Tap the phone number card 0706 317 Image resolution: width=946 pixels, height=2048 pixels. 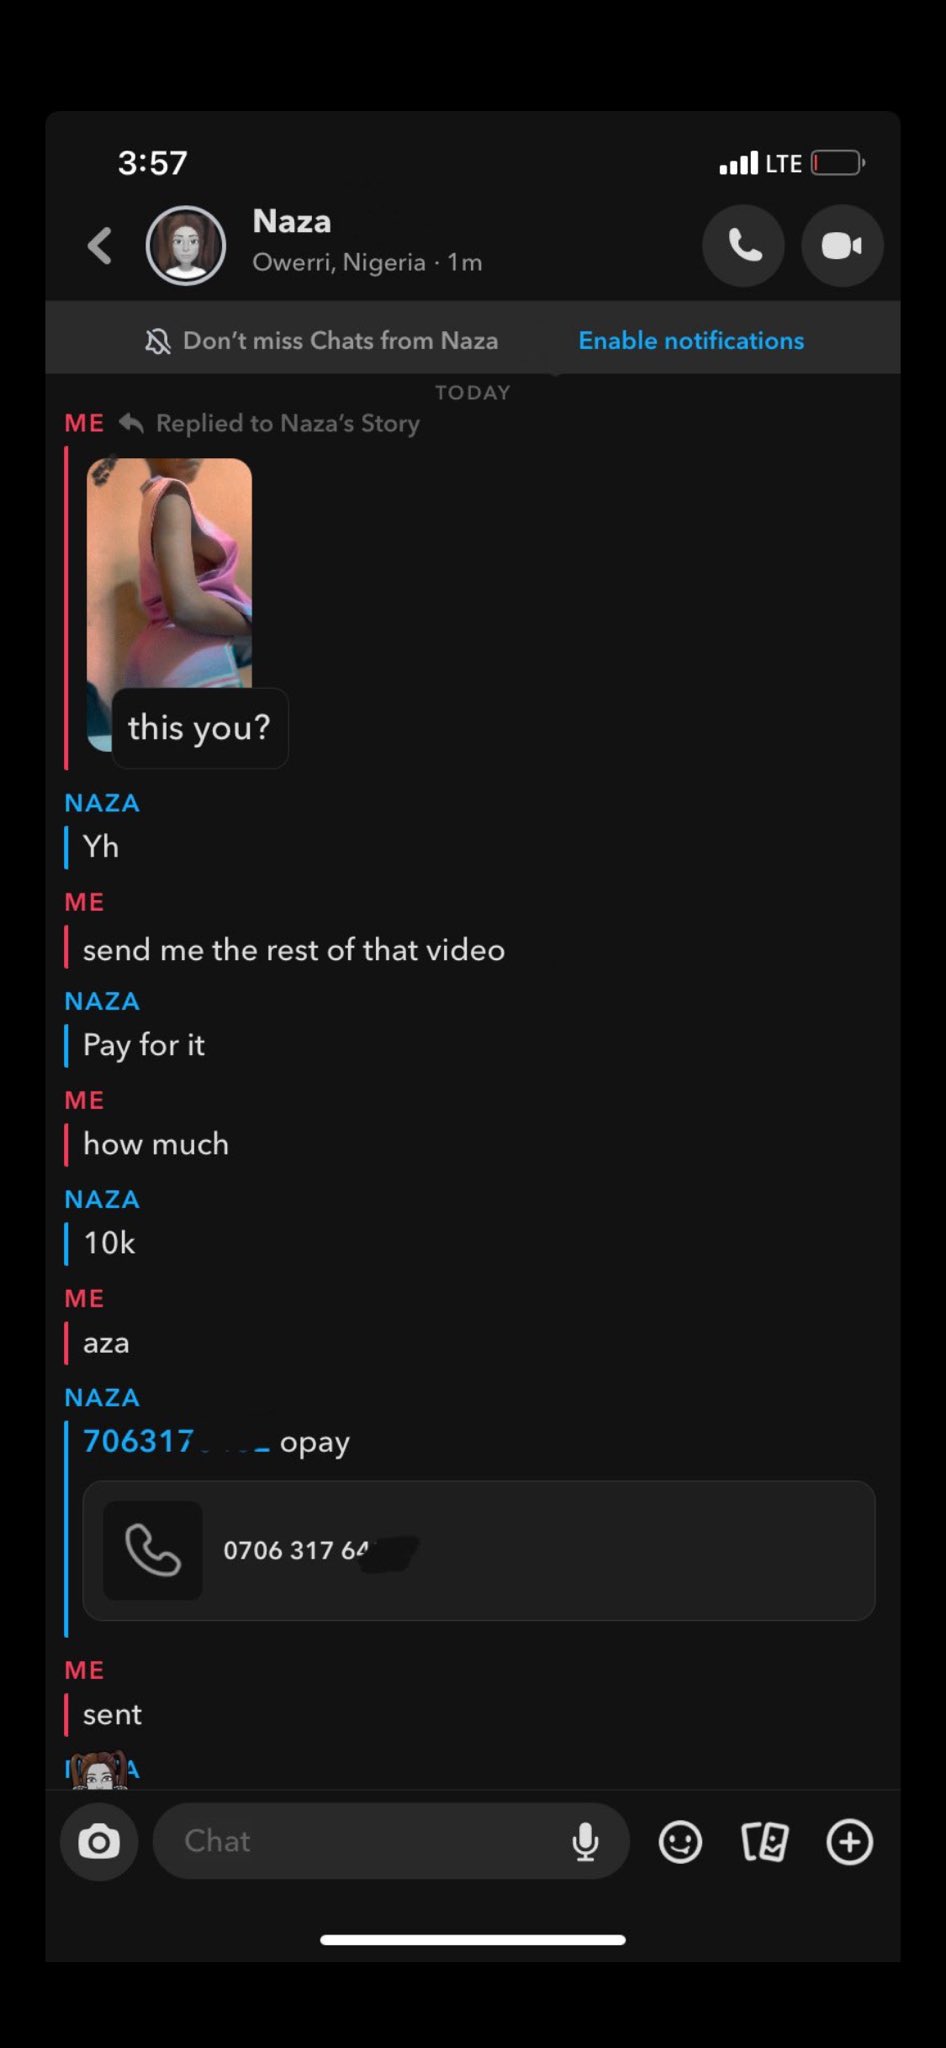click(479, 1550)
